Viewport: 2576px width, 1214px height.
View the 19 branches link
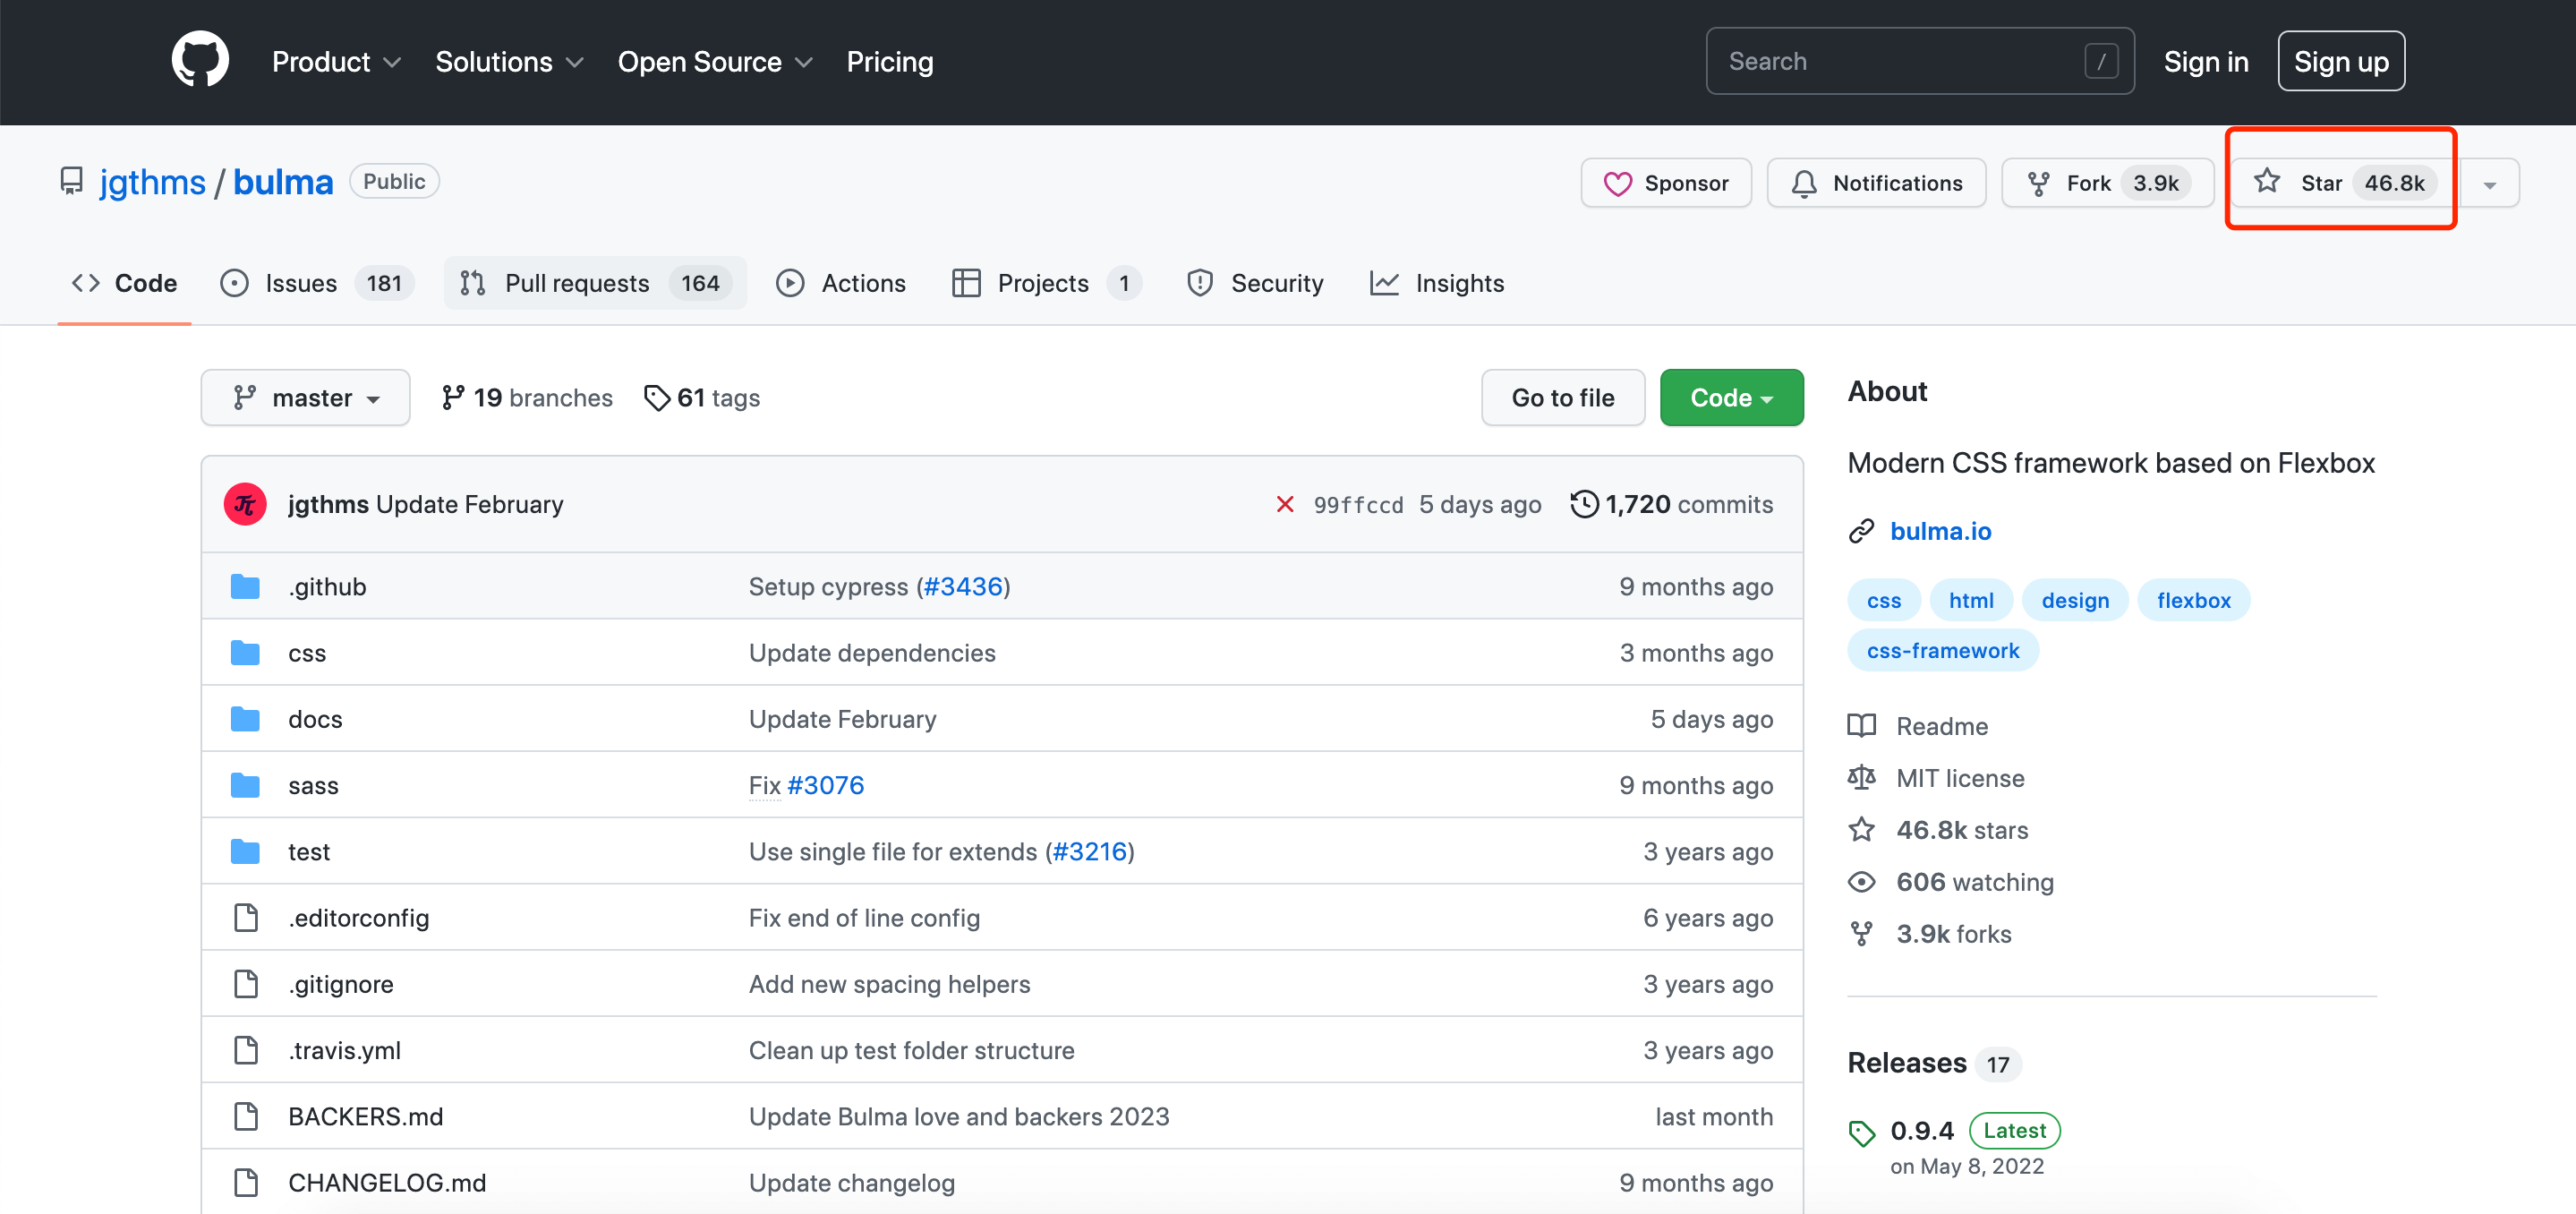(x=527, y=397)
